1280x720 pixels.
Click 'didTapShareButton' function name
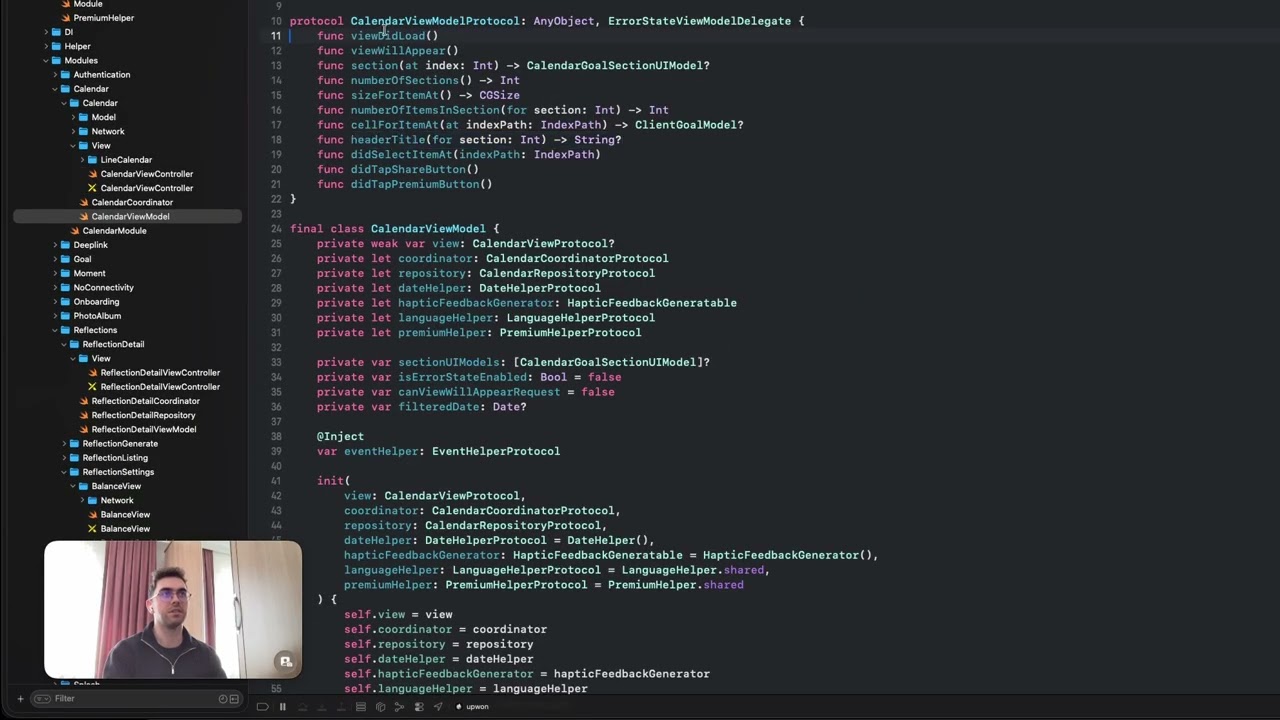coord(411,170)
